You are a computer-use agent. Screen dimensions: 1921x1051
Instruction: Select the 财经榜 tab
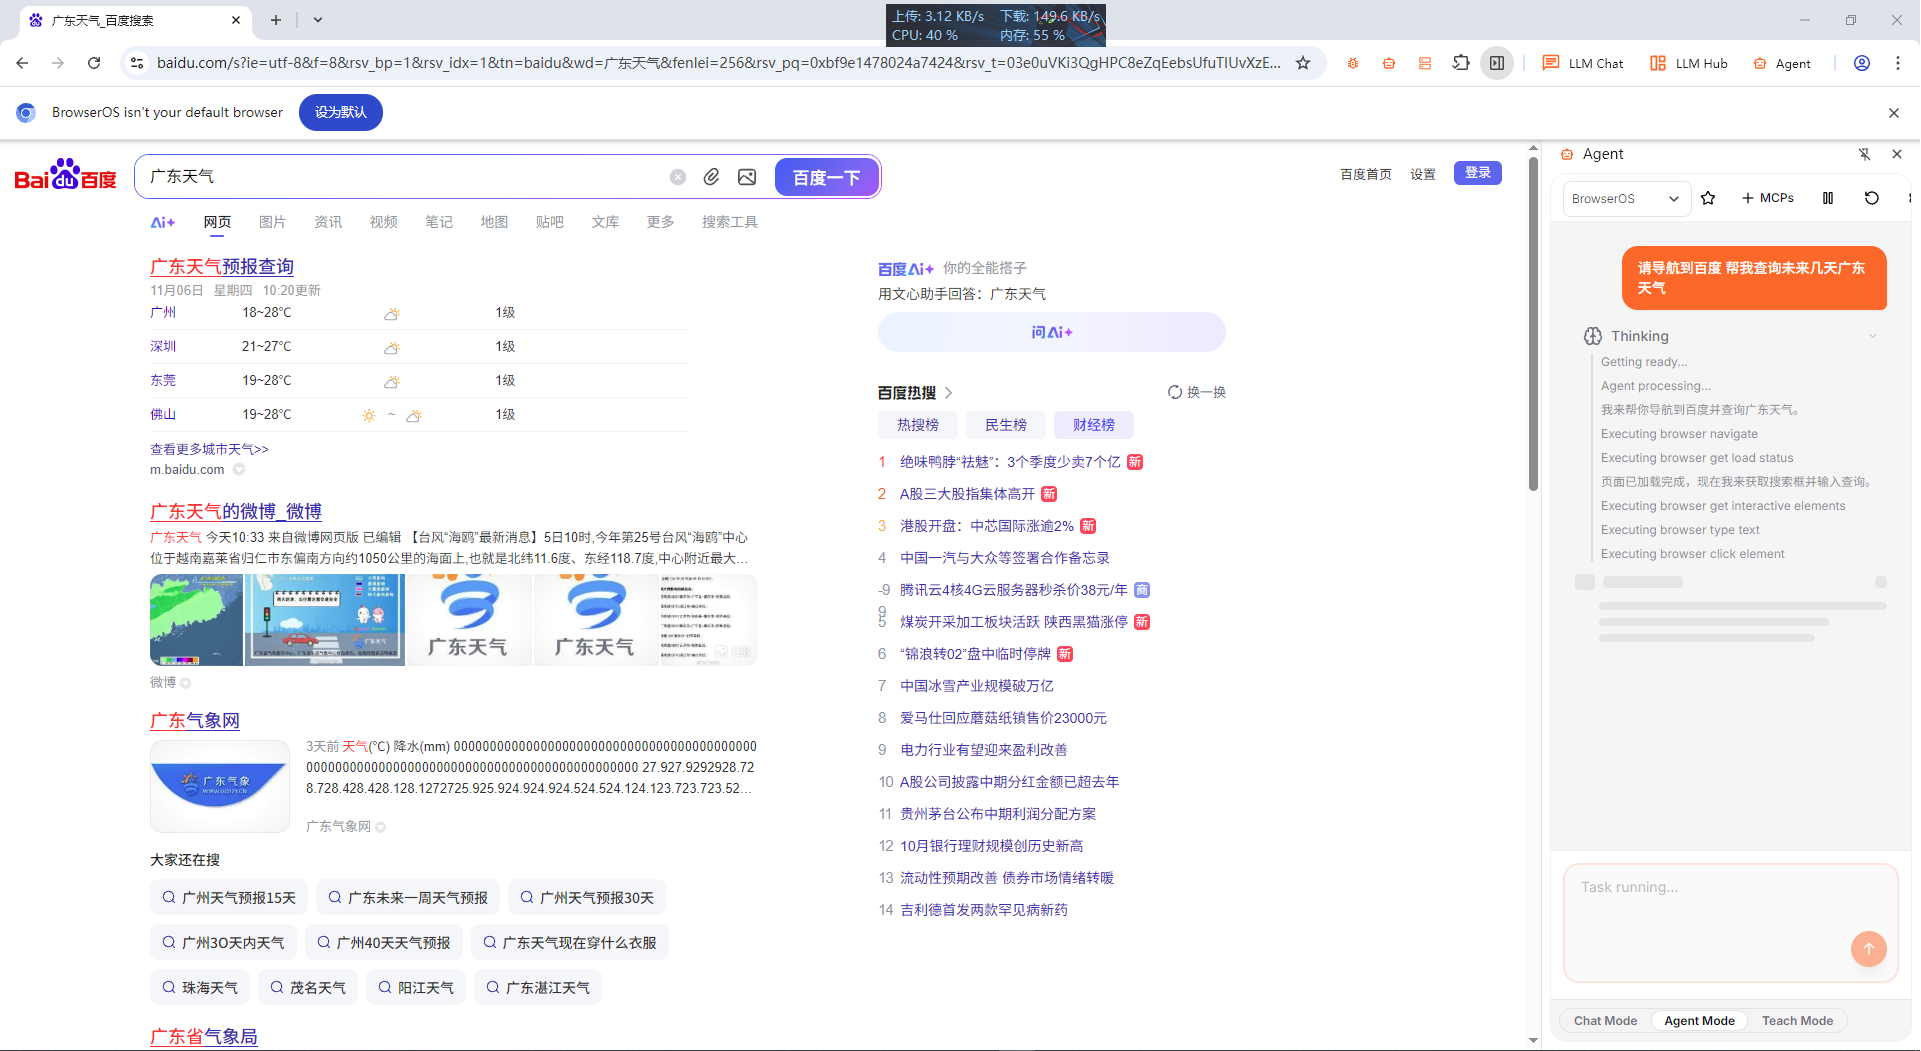tap(1094, 425)
